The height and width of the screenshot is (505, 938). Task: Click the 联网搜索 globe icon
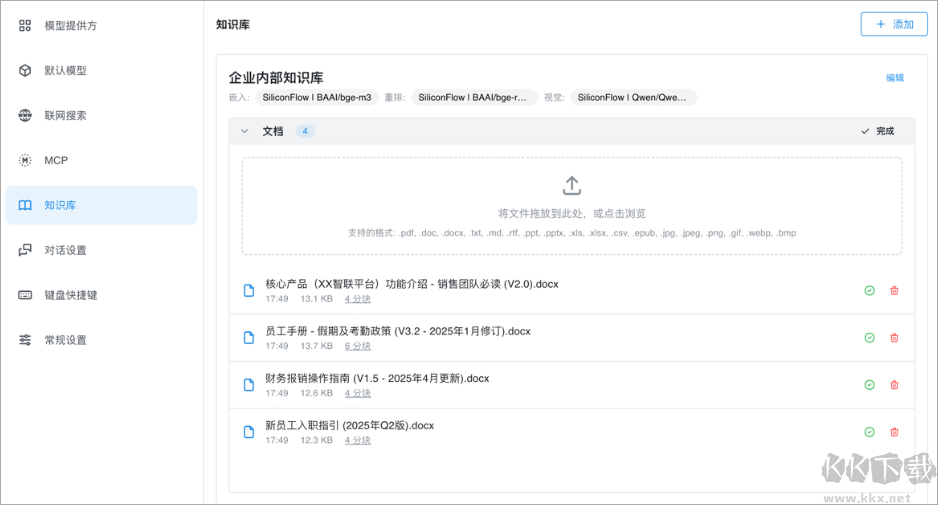[x=25, y=115]
